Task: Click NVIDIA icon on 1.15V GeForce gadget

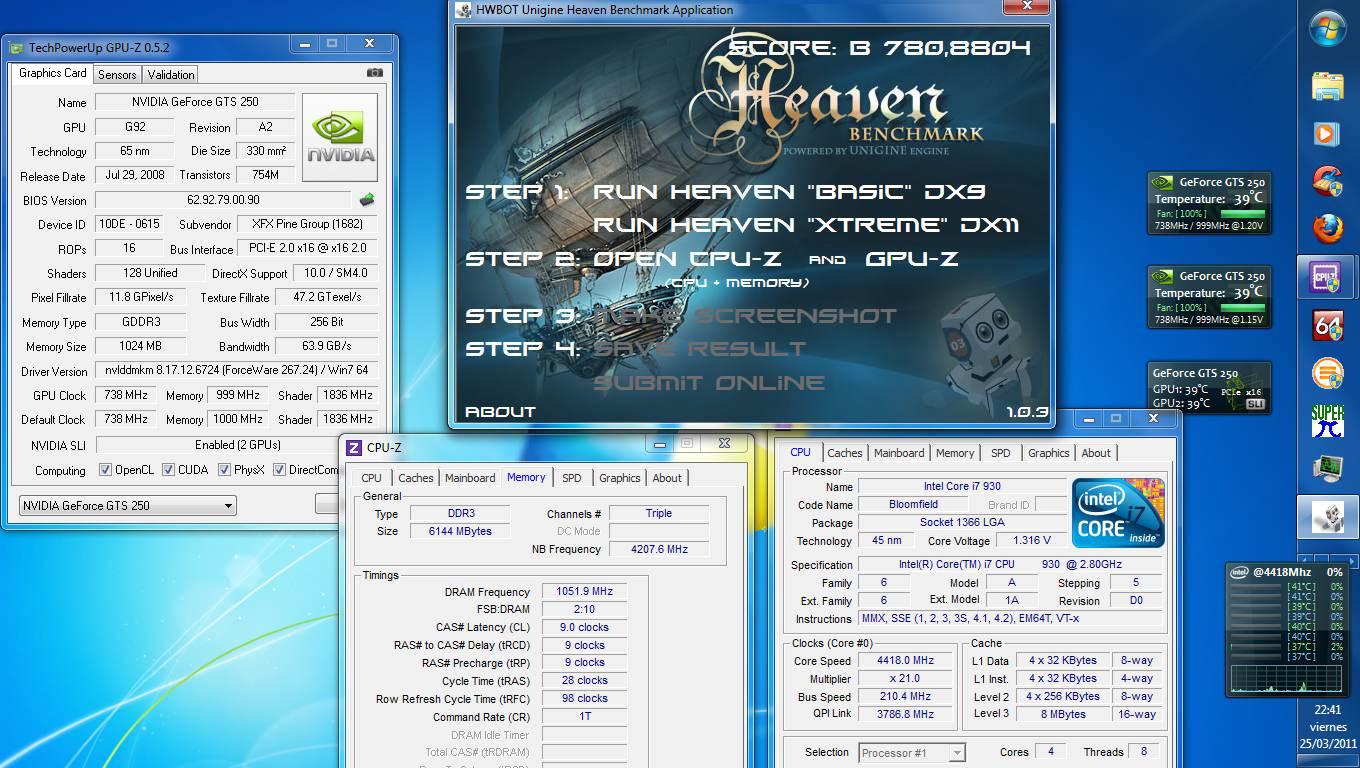Action: (1162, 276)
